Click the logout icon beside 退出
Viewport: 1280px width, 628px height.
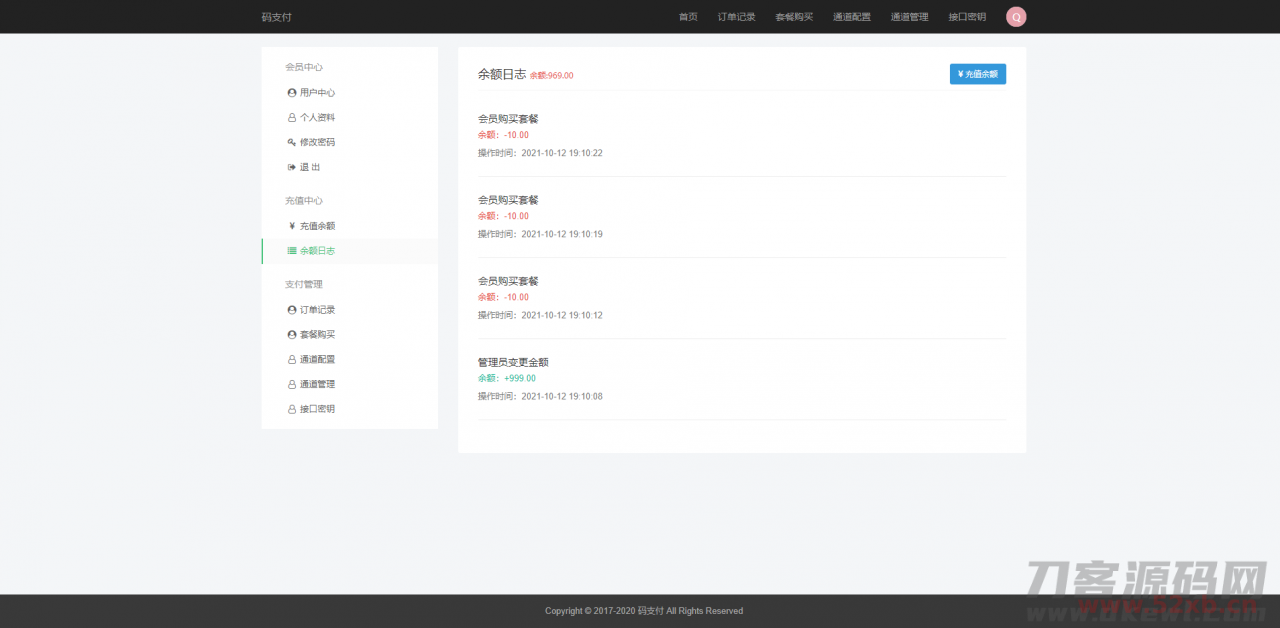[292, 167]
